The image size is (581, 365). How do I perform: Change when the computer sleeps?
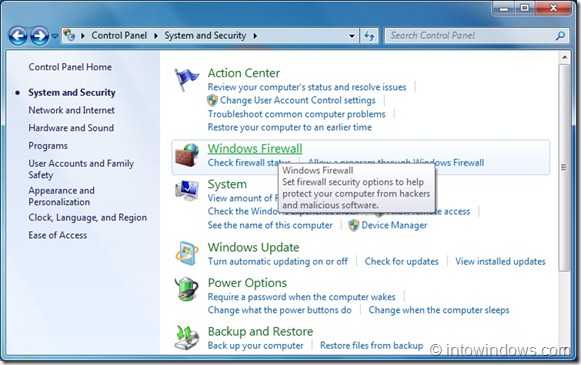click(439, 310)
